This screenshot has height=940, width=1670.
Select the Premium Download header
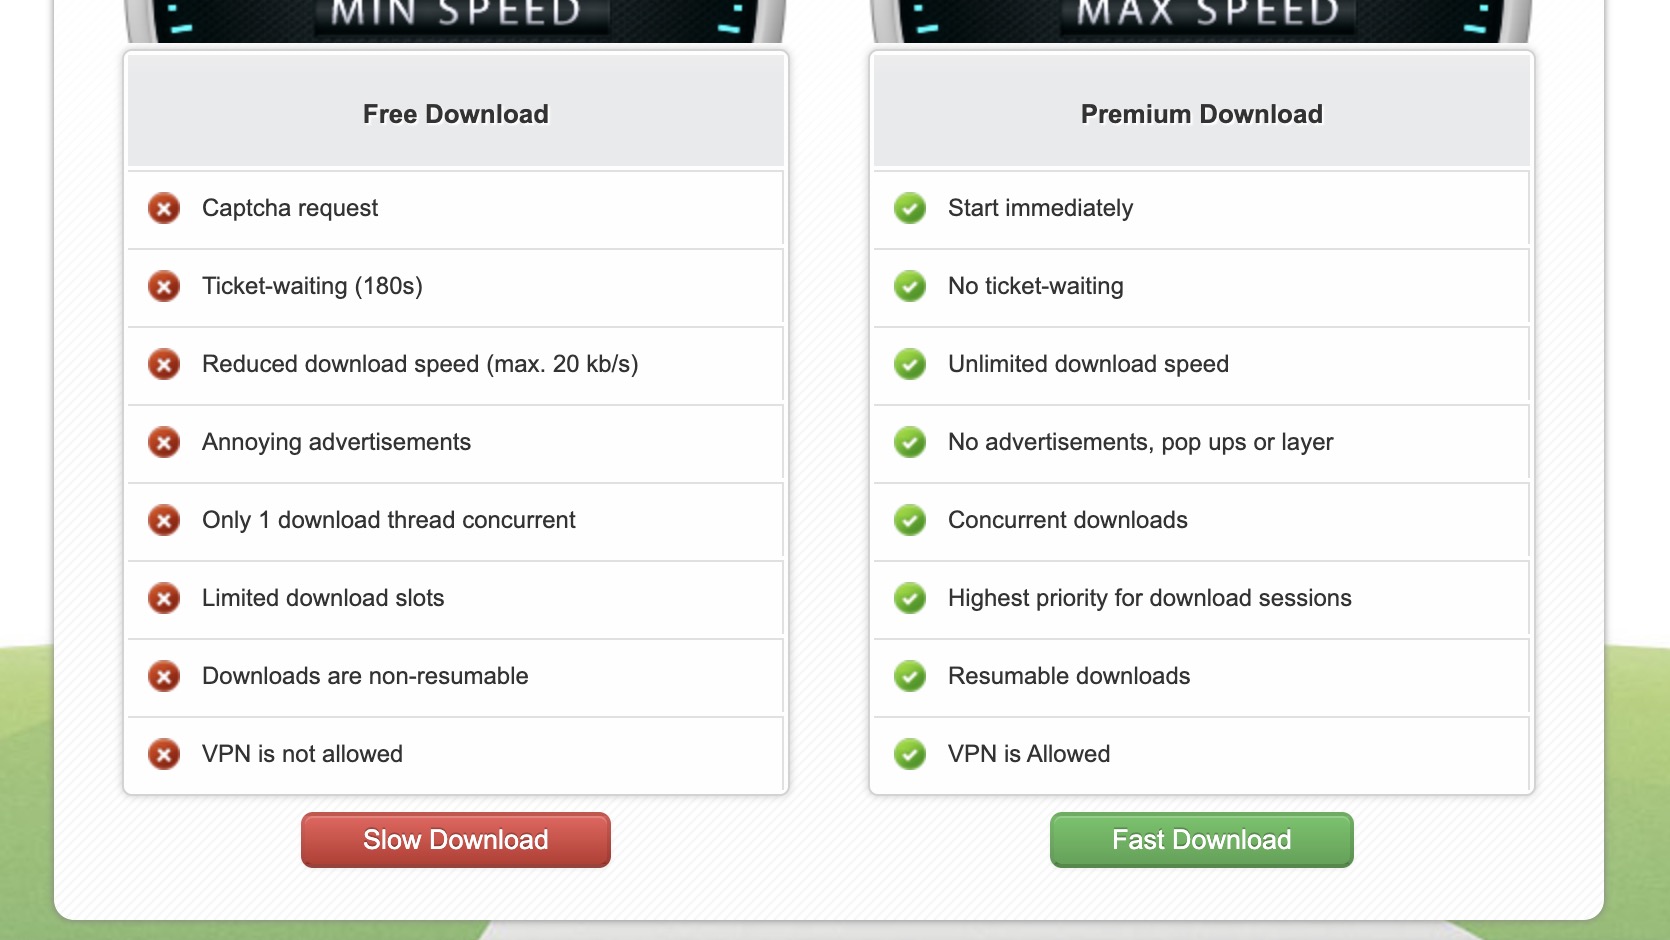point(1202,114)
